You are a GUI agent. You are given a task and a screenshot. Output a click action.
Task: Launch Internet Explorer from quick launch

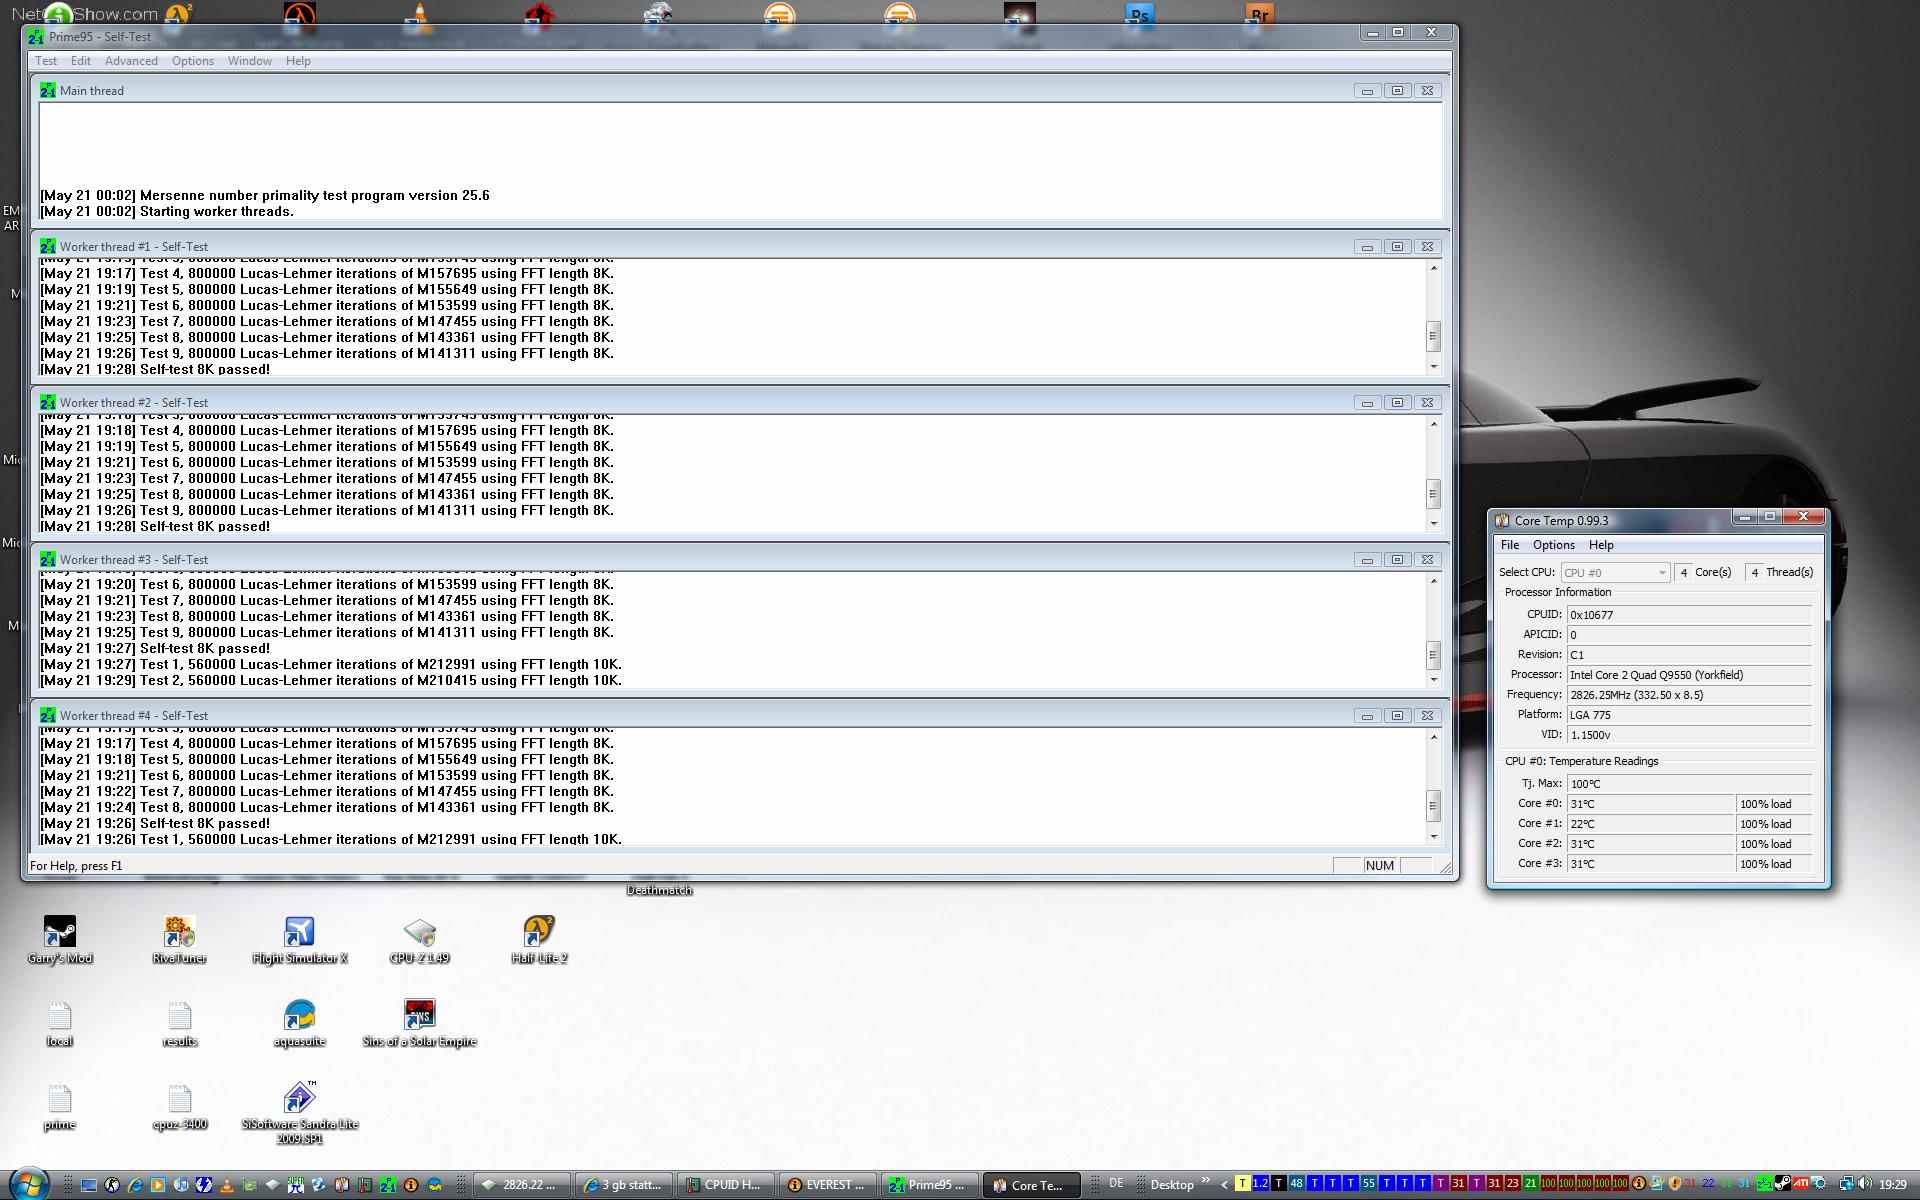coord(135,1185)
